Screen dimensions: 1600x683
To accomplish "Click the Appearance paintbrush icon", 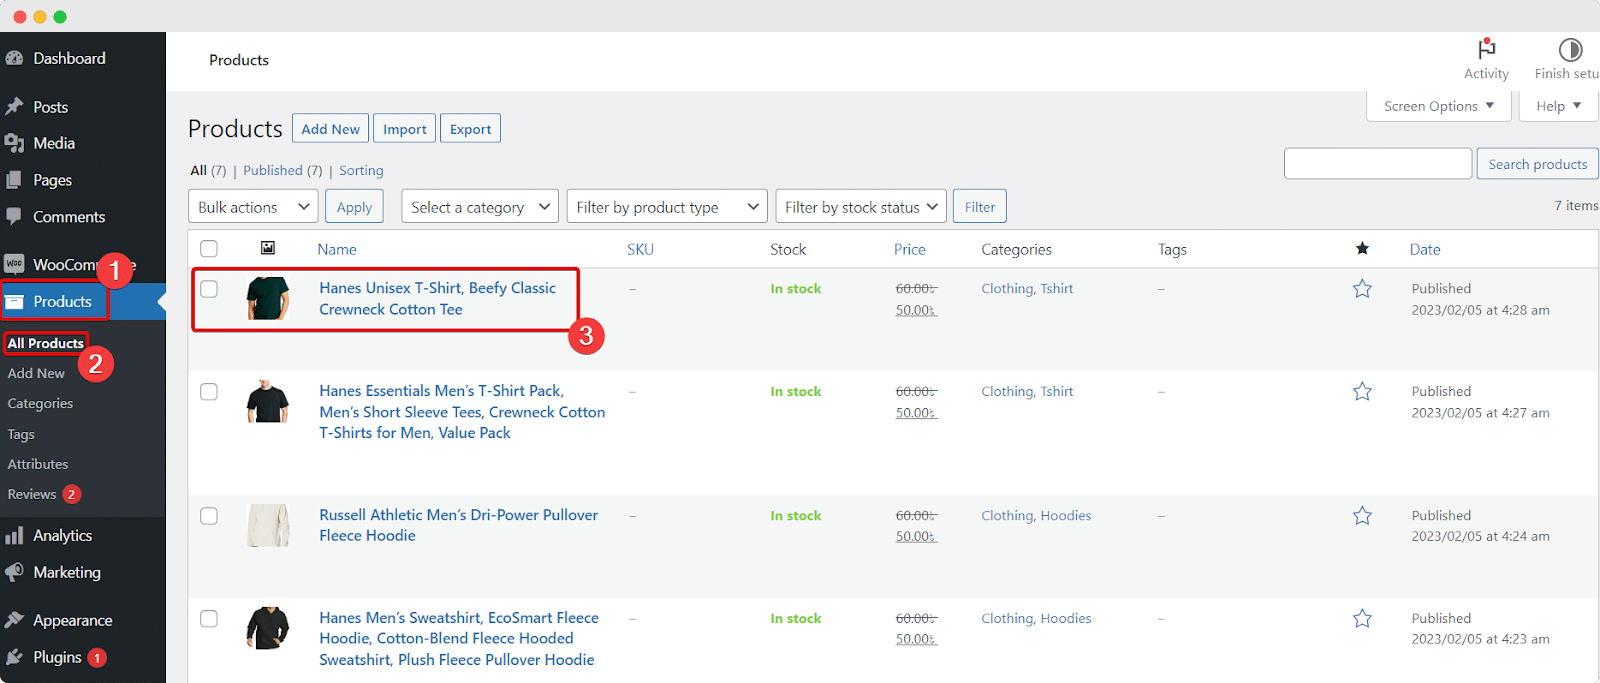I will [14, 620].
